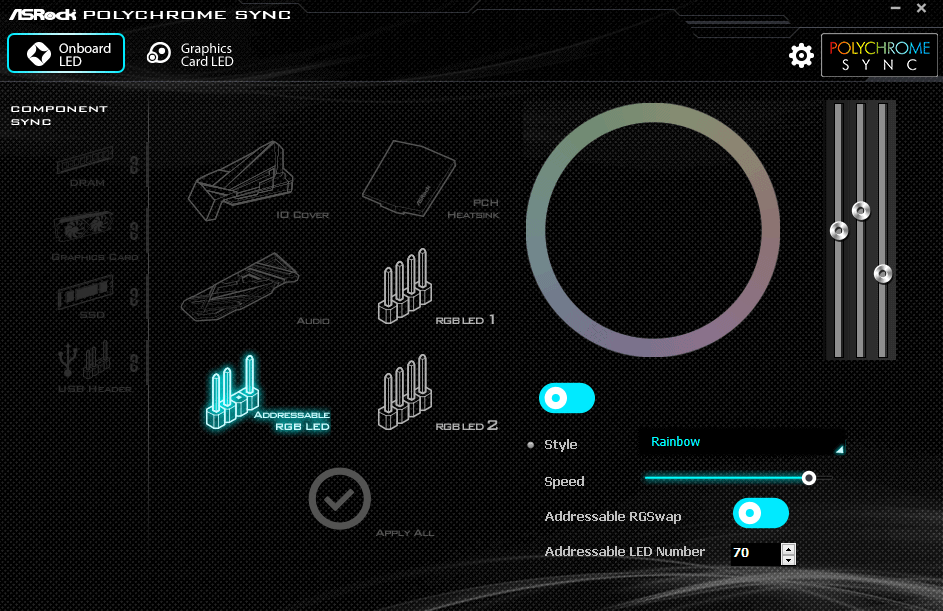Viewport: 943px width, 611px height.
Task: Click the SSD component sync icon
Action: point(85,292)
